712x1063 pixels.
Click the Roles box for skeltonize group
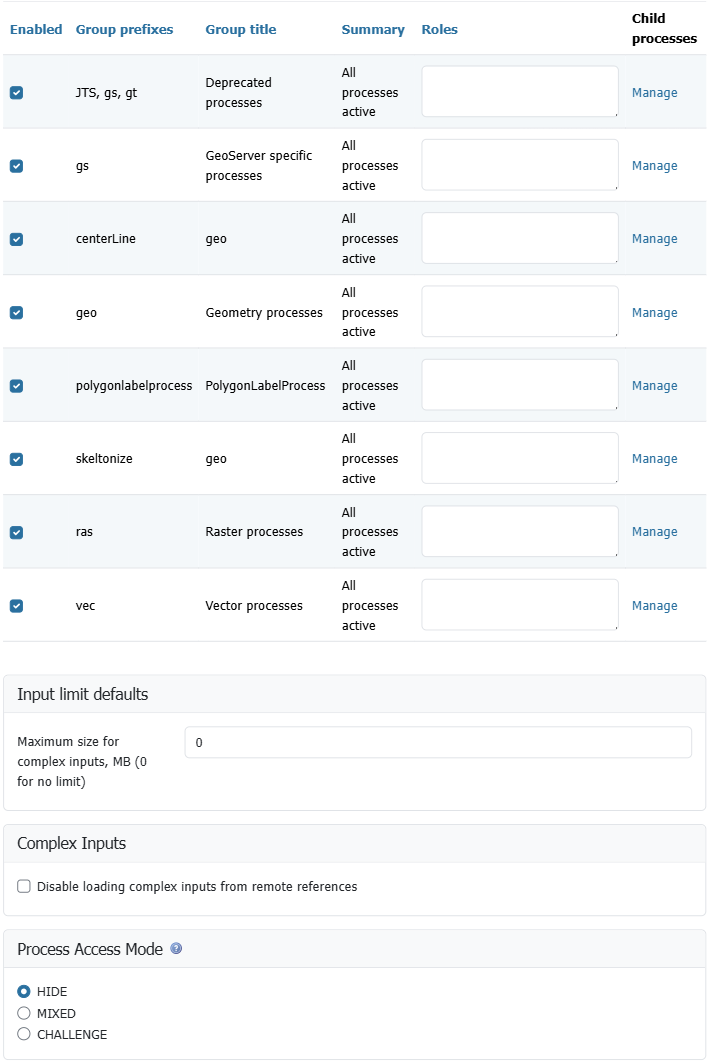[520, 458]
